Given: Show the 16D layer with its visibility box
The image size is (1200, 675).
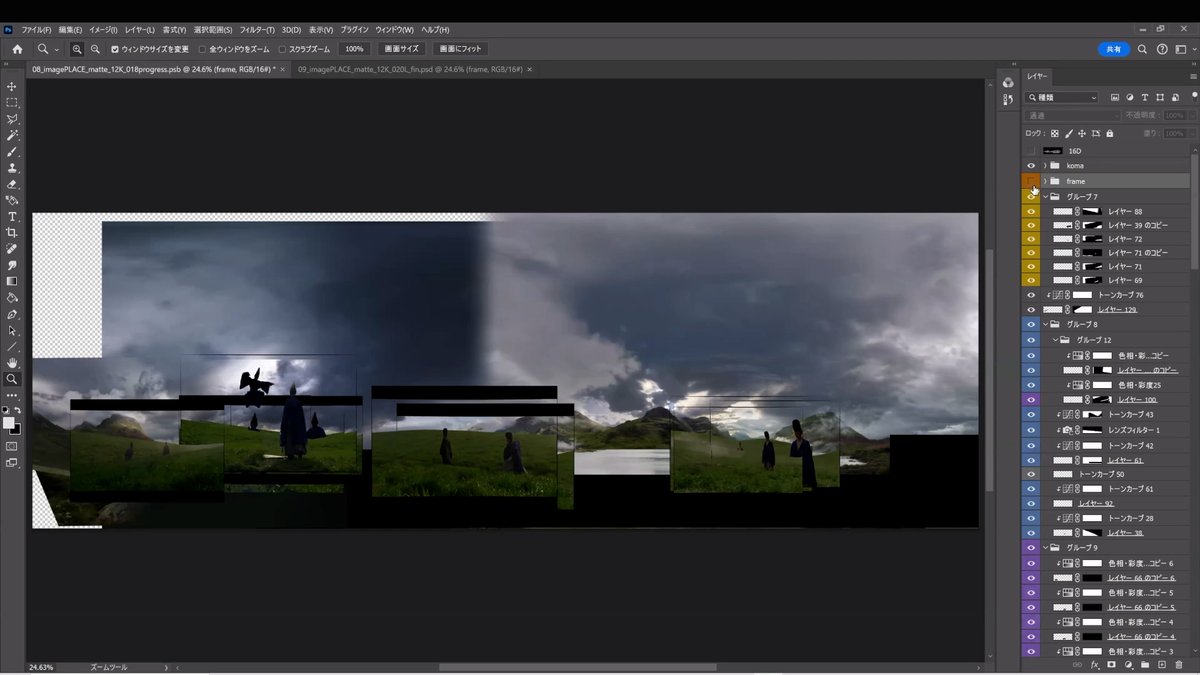Looking at the screenshot, I should pos(1031,151).
